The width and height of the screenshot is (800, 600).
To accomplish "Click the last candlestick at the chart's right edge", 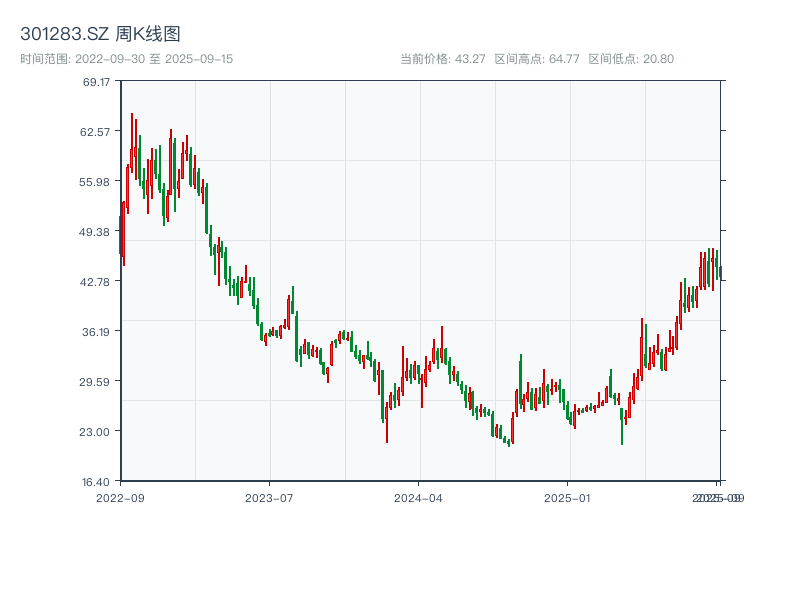I will pos(720,273).
